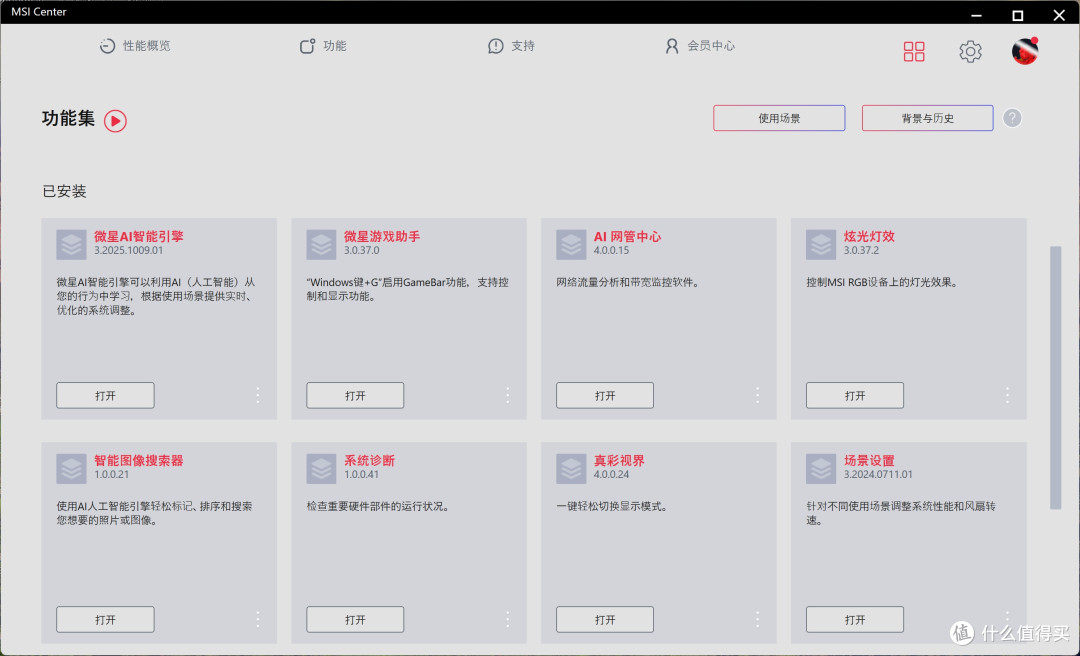Open more options for 炫光灯效
The width and height of the screenshot is (1080, 656).
tap(1007, 395)
